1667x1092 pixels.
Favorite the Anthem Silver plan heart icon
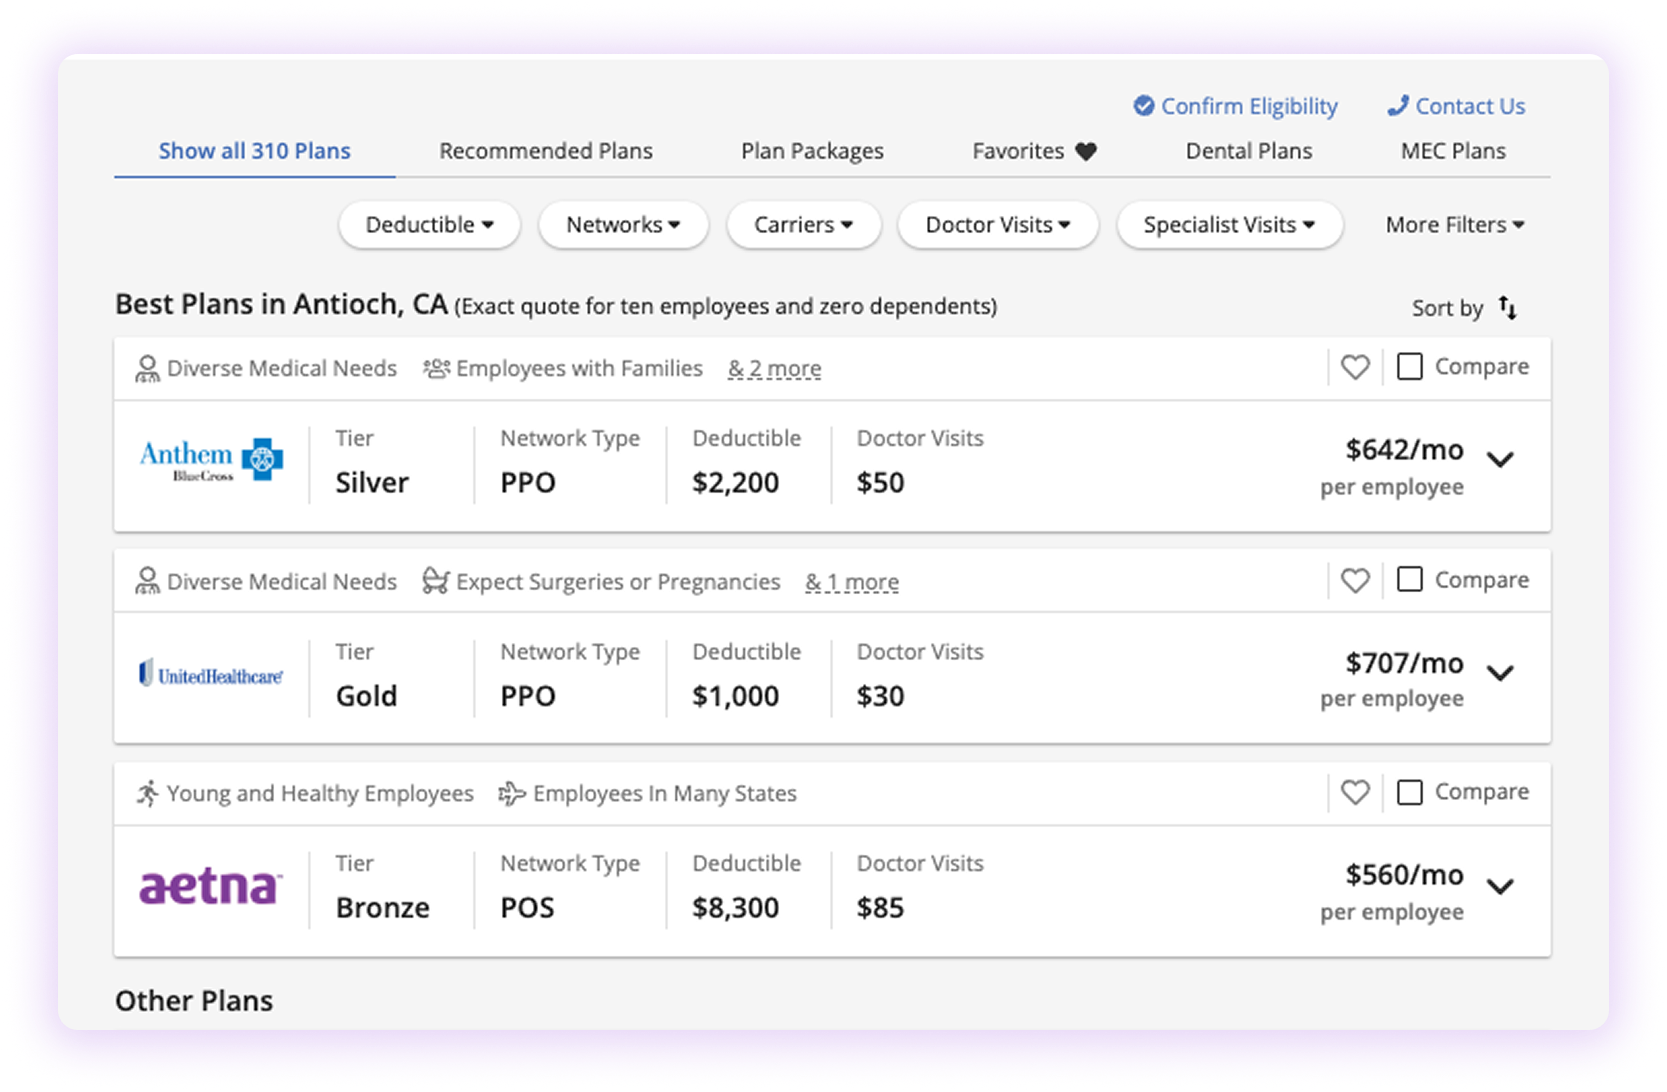[1354, 368]
